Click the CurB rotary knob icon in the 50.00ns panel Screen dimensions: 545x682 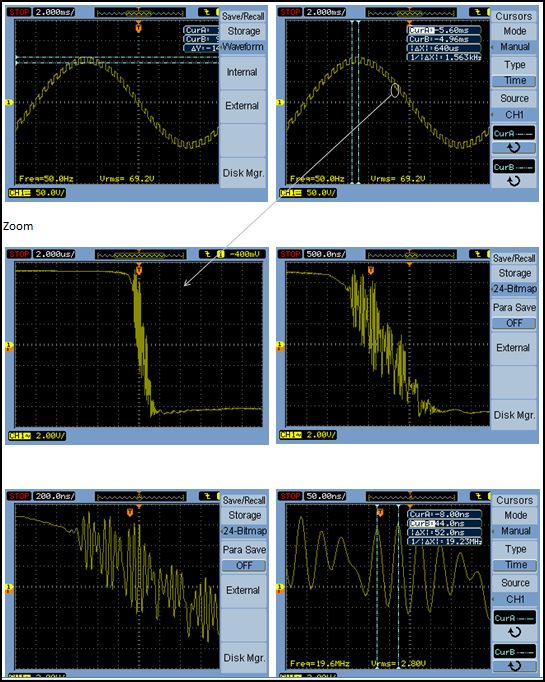tap(514, 665)
